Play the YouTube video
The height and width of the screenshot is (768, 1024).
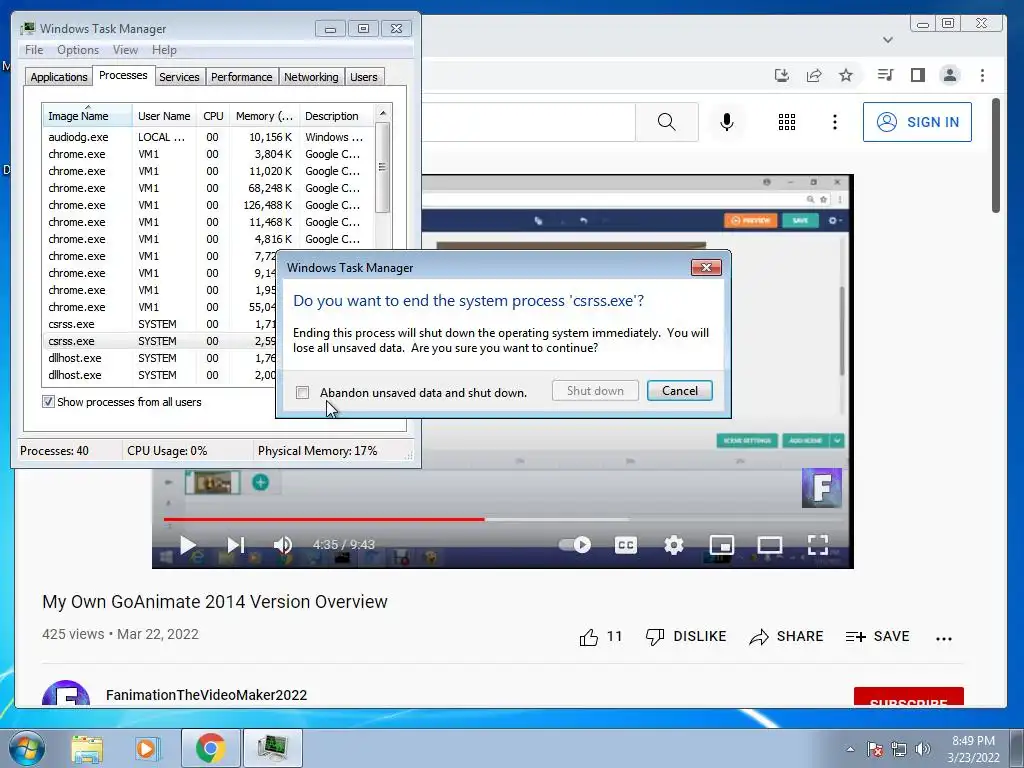[187, 545]
